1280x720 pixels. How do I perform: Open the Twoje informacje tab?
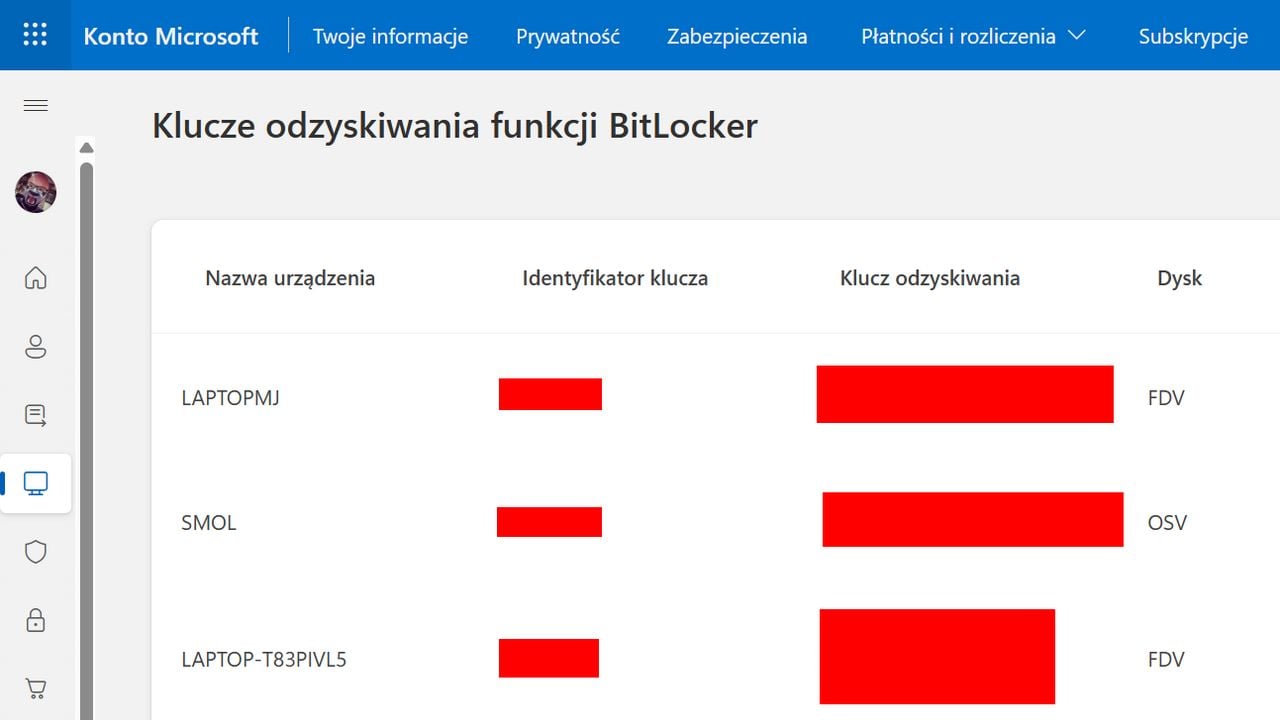[x=390, y=36]
